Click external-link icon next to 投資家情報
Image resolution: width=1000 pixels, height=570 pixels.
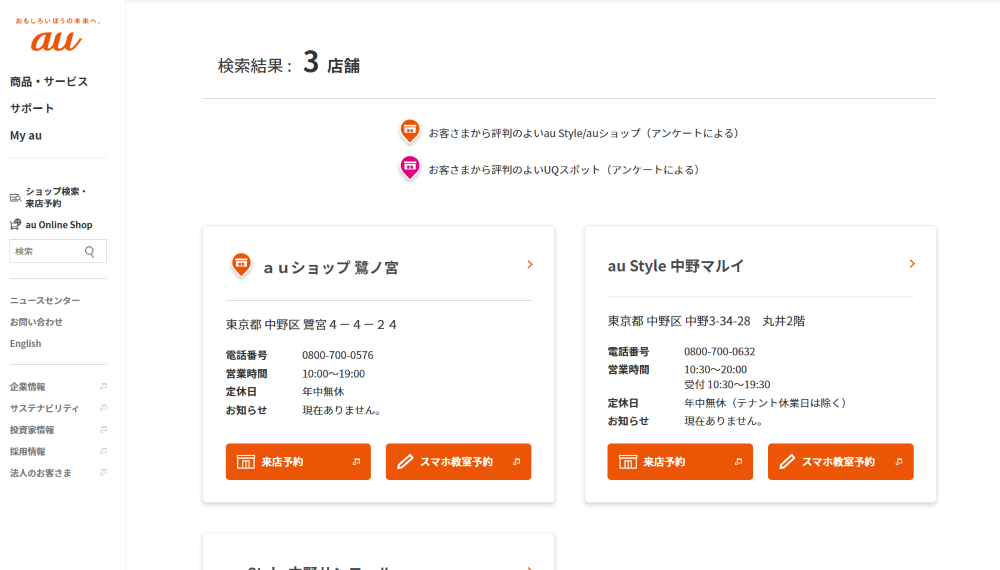click(103, 430)
